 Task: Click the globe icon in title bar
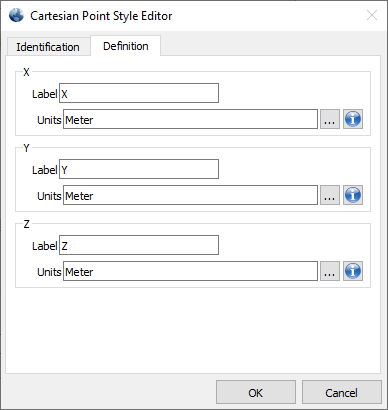tap(16, 15)
